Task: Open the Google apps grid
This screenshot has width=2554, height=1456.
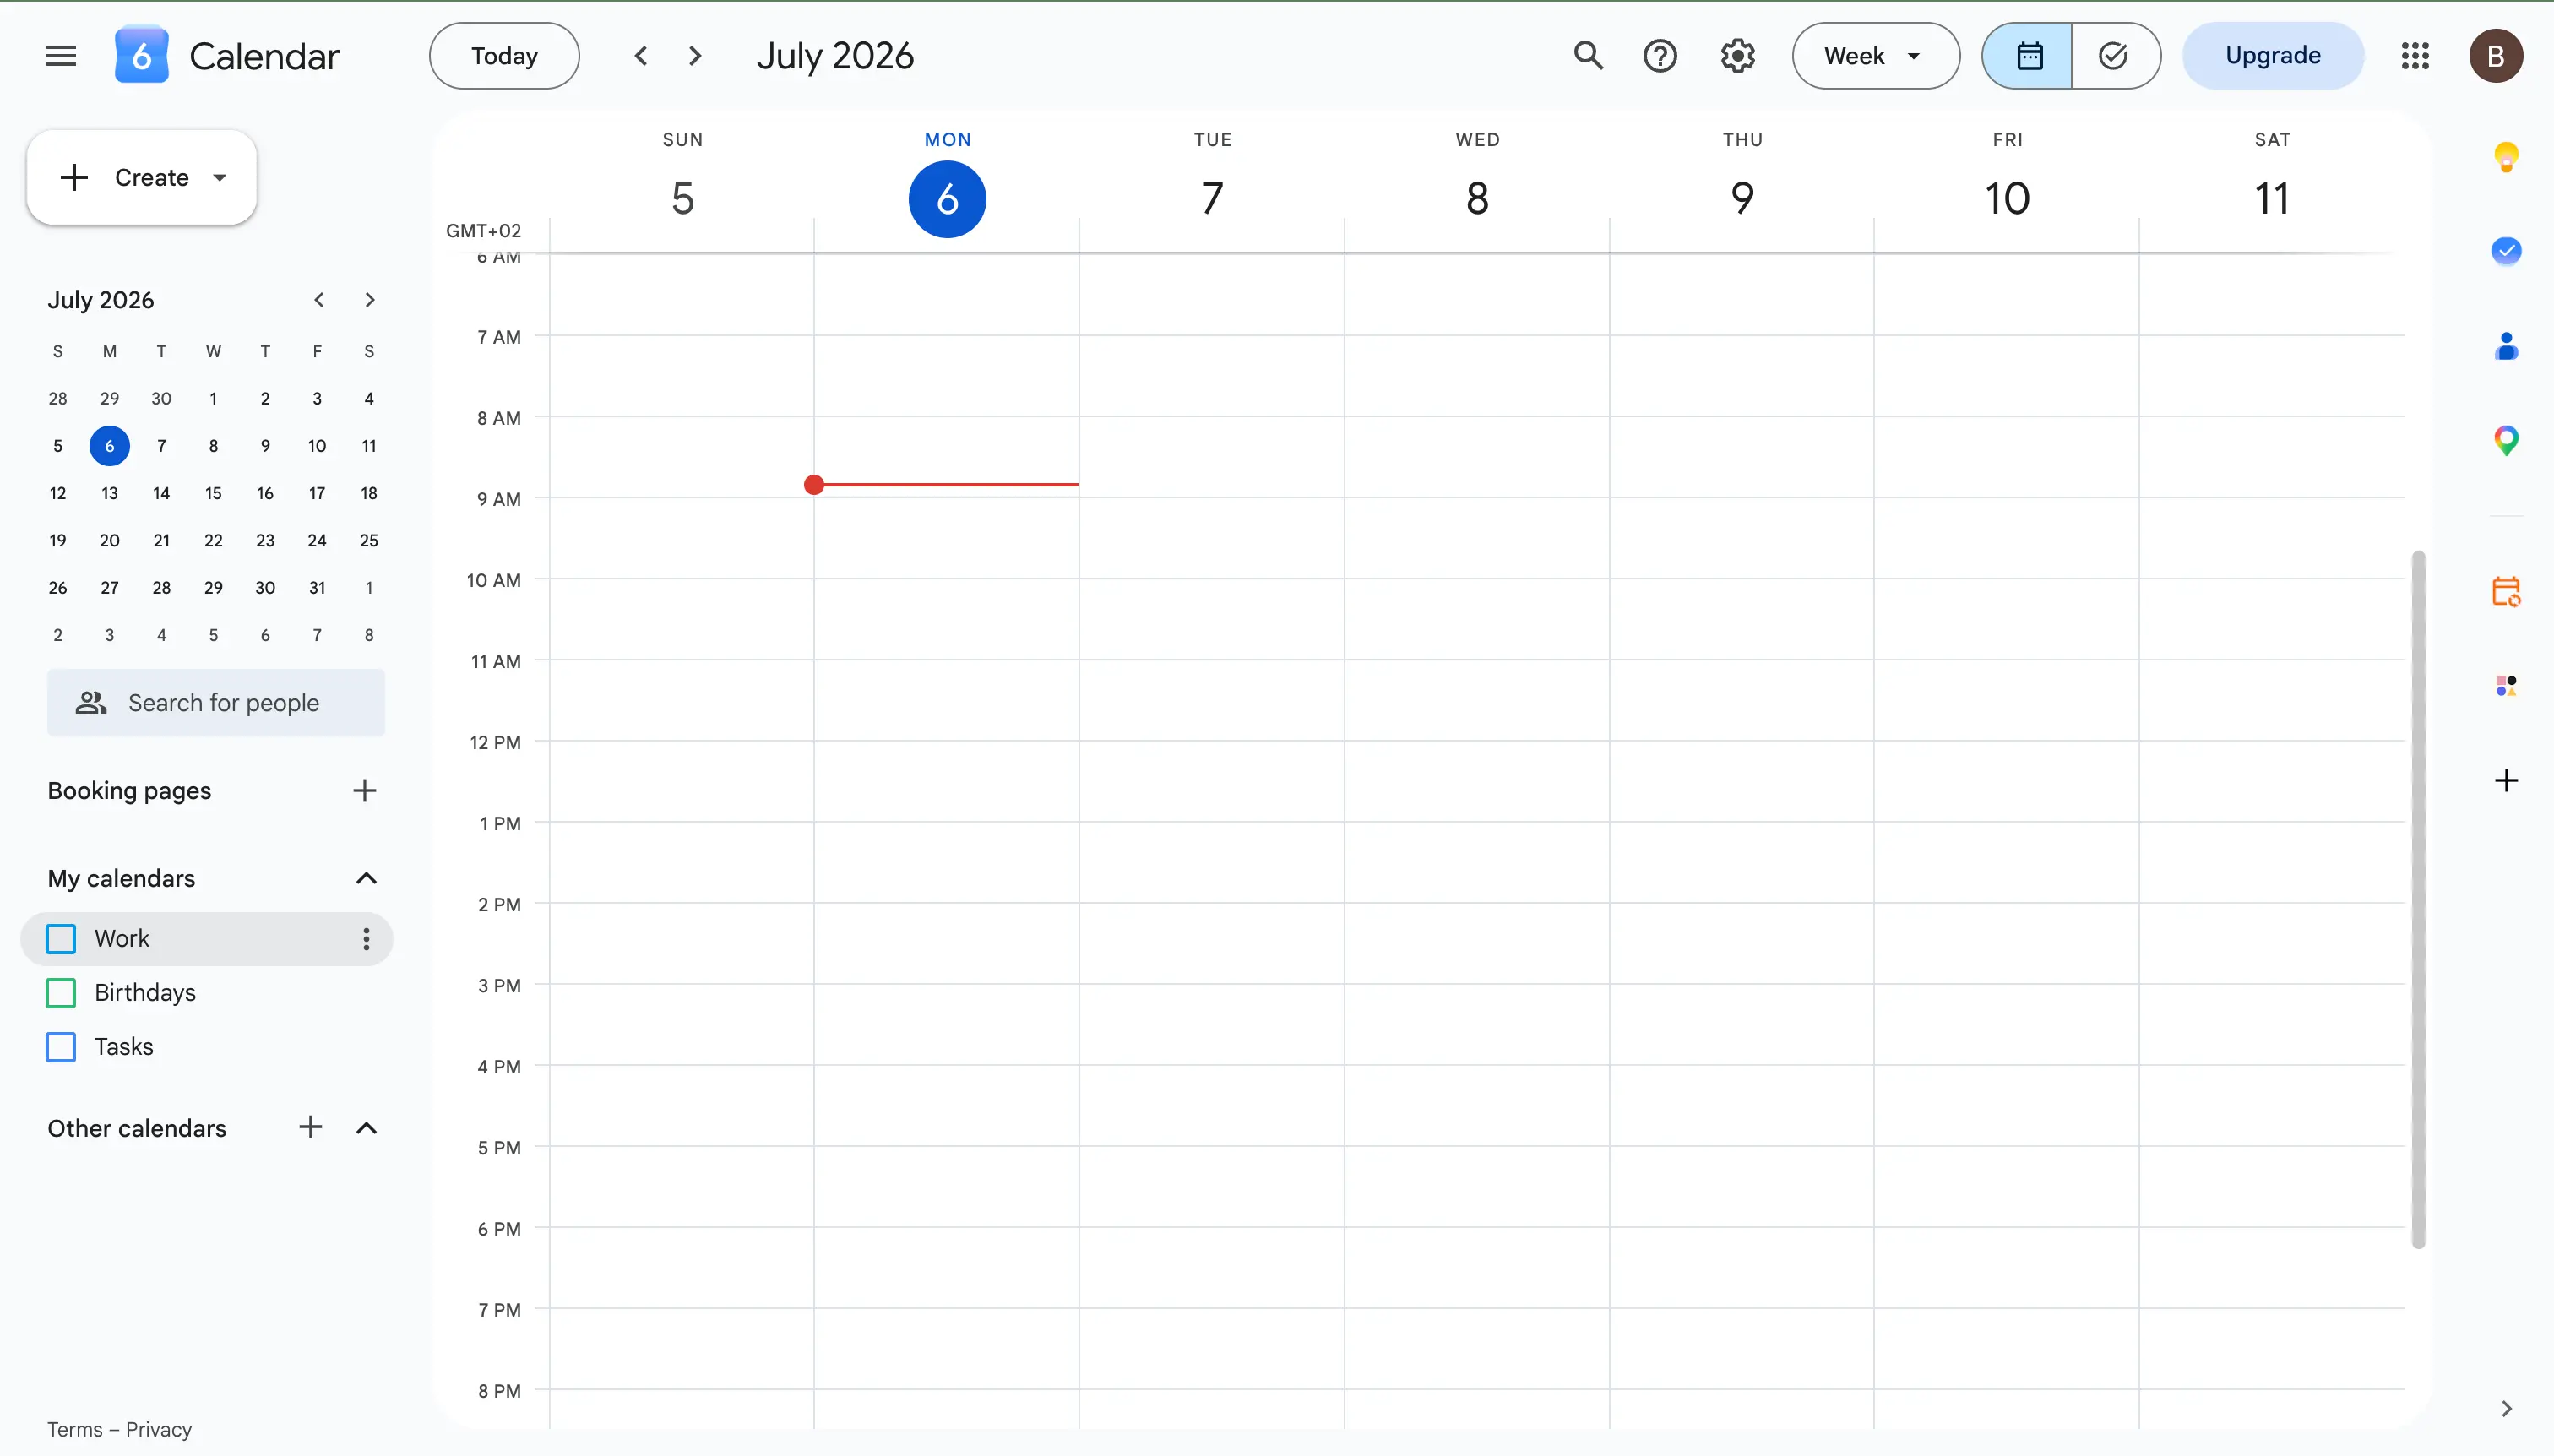Action: coord(2415,56)
